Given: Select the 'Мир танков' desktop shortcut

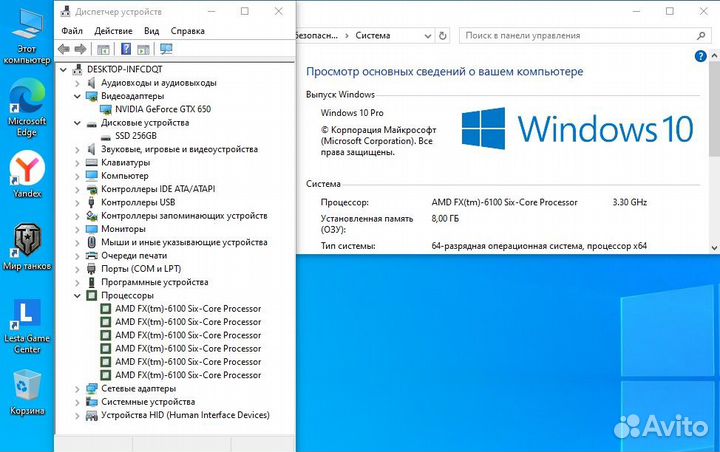Looking at the screenshot, I should pyautogui.click(x=27, y=247).
